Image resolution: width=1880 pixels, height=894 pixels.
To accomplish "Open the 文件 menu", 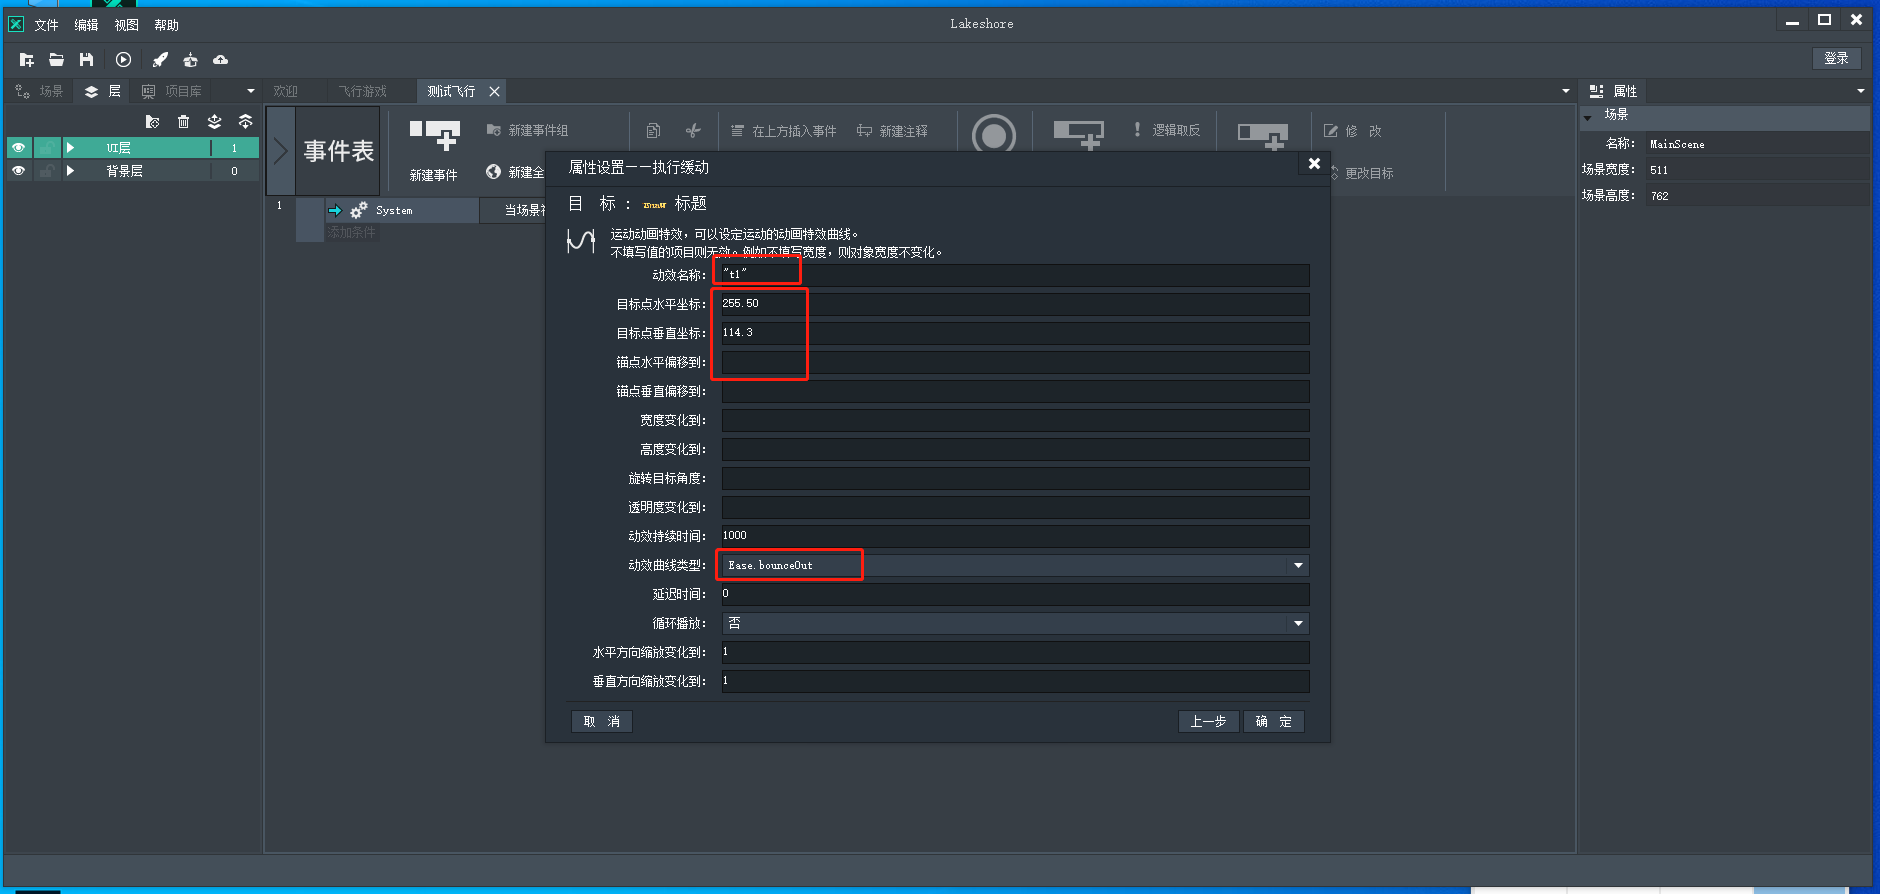I will click(x=47, y=25).
